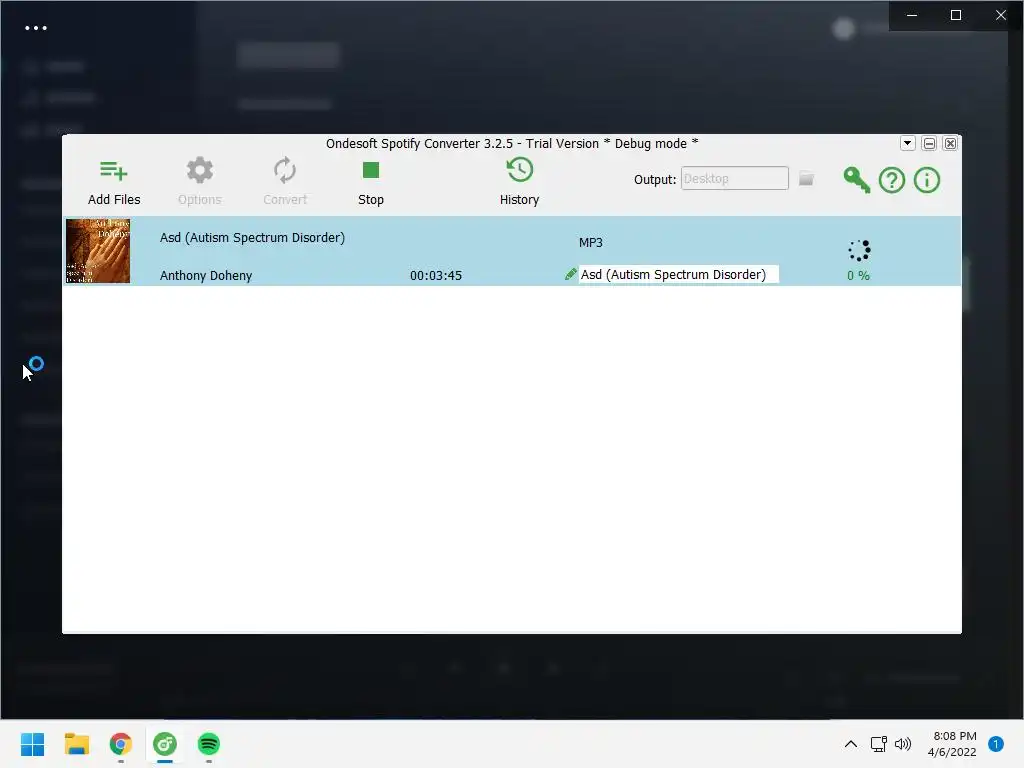Open the converter title bar dropdown arrow
1024x768 pixels.
click(908, 143)
